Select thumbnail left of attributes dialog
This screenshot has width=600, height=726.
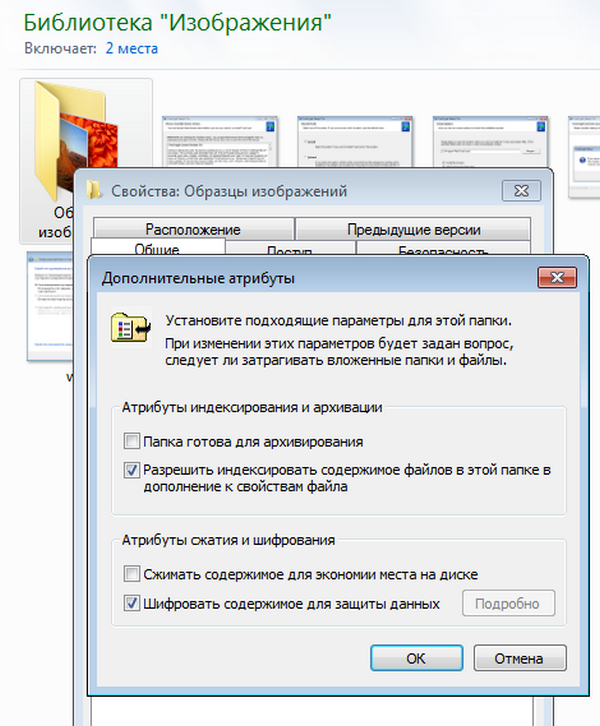point(50,307)
